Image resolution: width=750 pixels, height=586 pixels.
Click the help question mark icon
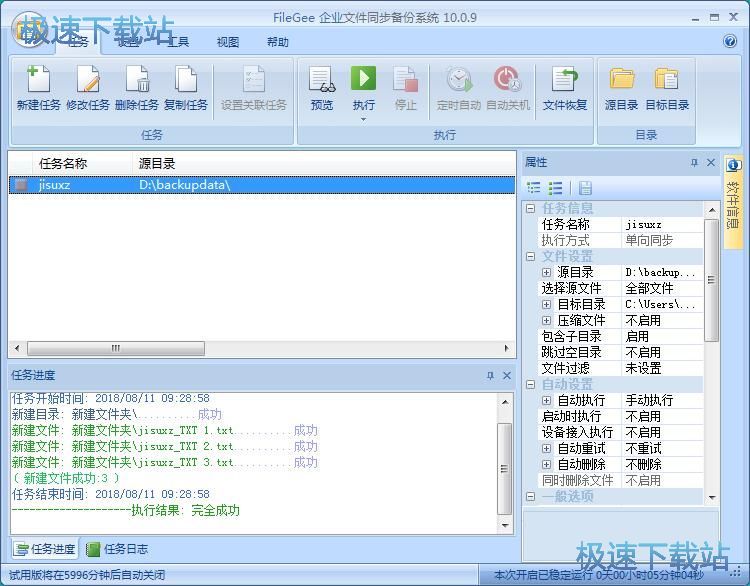pyautogui.click(x=730, y=41)
